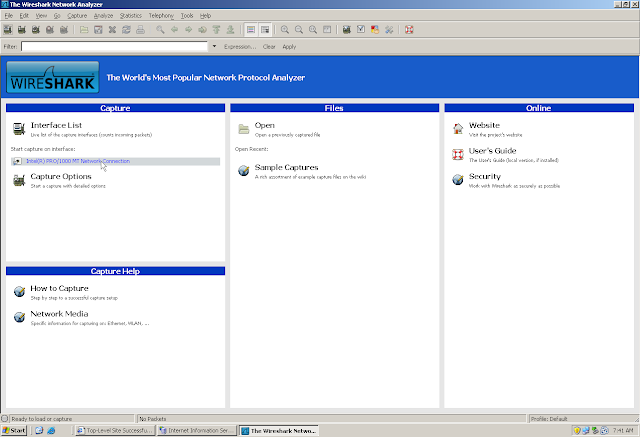The height and width of the screenshot is (437, 640).
Task: Open the Analyze menu
Action: (103, 16)
